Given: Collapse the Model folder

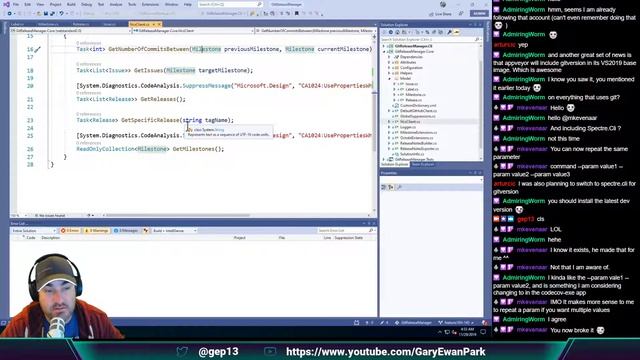Looking at the screenshot, I should click(x=389, y=78).
